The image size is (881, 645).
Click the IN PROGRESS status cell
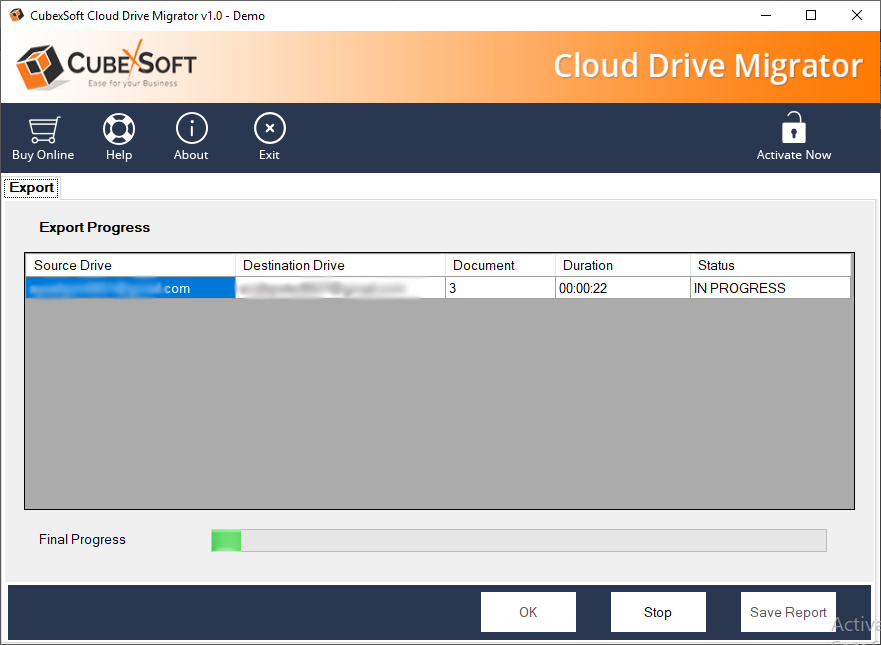(770, 288)
